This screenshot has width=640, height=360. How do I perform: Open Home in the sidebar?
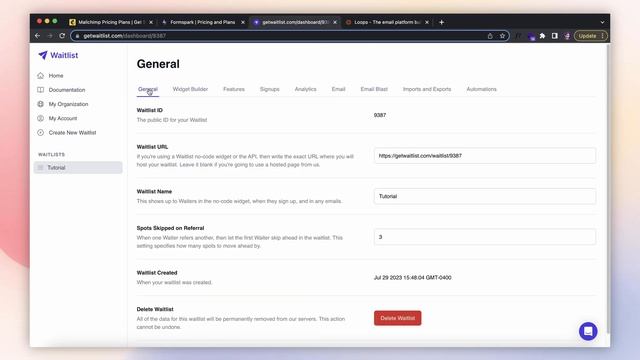(x=56, y=76)
